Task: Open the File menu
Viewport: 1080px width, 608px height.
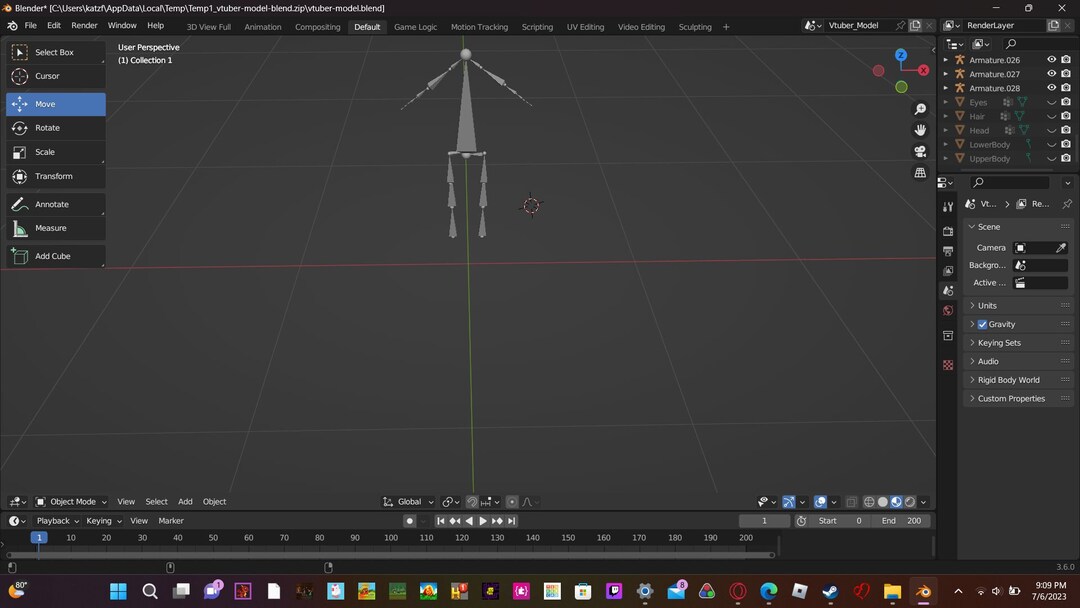Action: click(30, 25)
